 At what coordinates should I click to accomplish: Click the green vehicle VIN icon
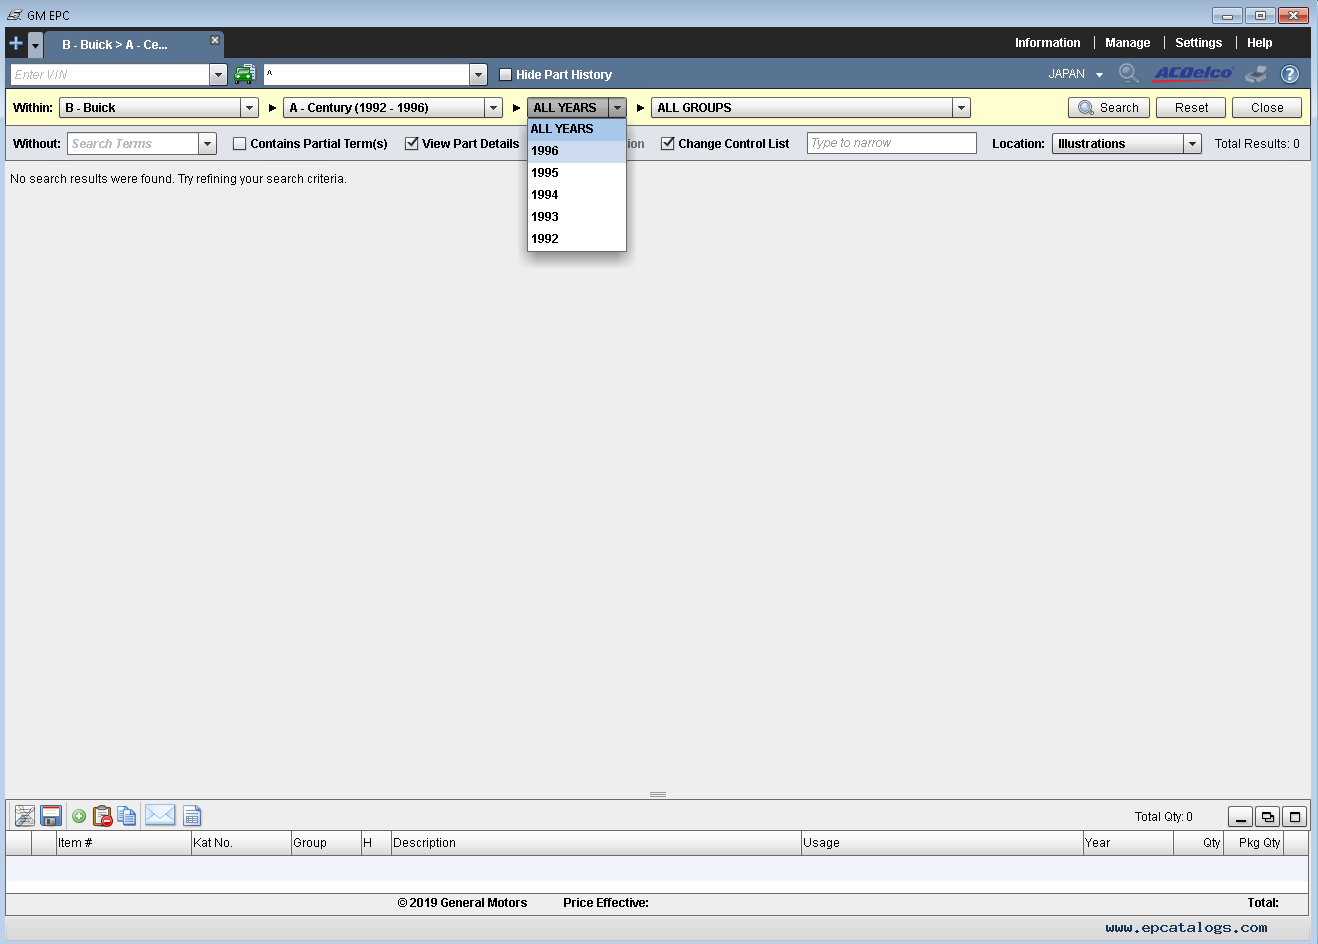point(244,74)
